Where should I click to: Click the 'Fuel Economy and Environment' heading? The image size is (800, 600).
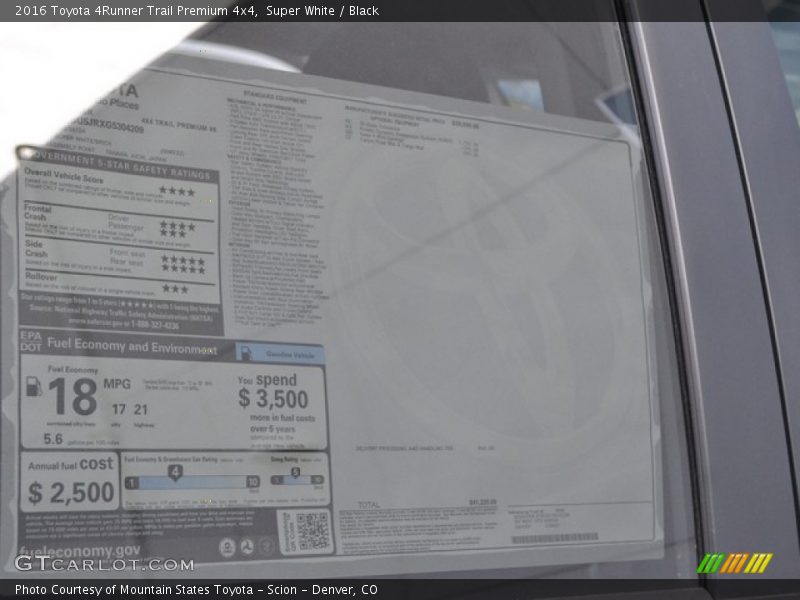tap(132, 346)
